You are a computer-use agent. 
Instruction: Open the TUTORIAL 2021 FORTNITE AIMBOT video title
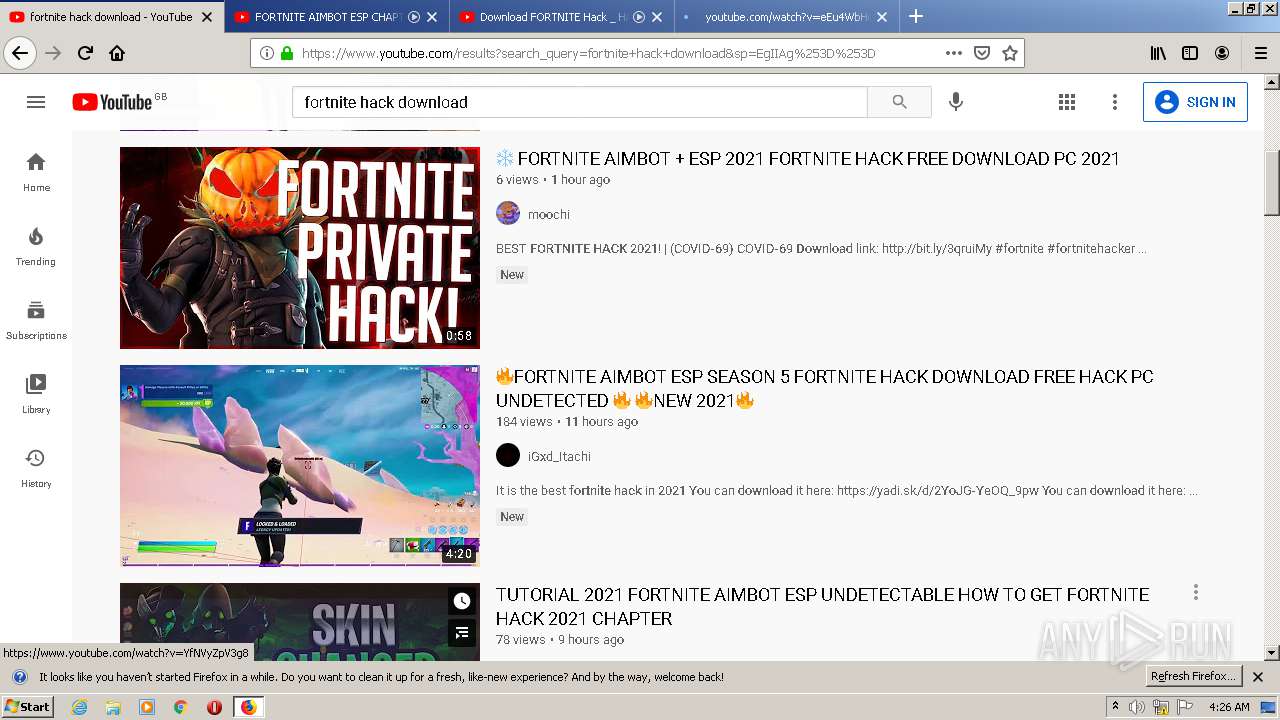click(x=822, y=606)
